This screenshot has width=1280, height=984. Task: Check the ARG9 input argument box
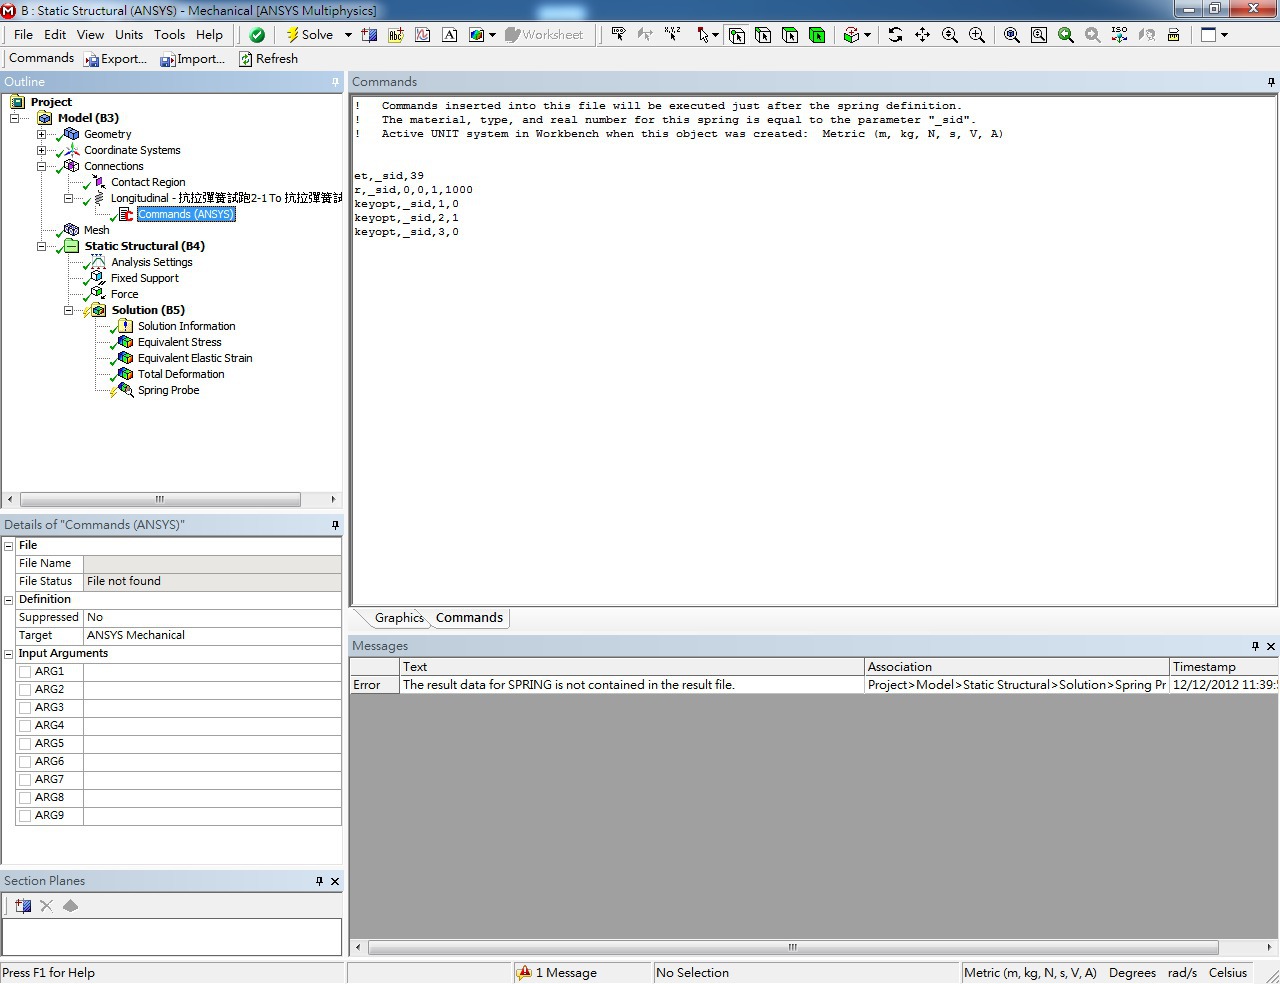[x=25, y=816]
